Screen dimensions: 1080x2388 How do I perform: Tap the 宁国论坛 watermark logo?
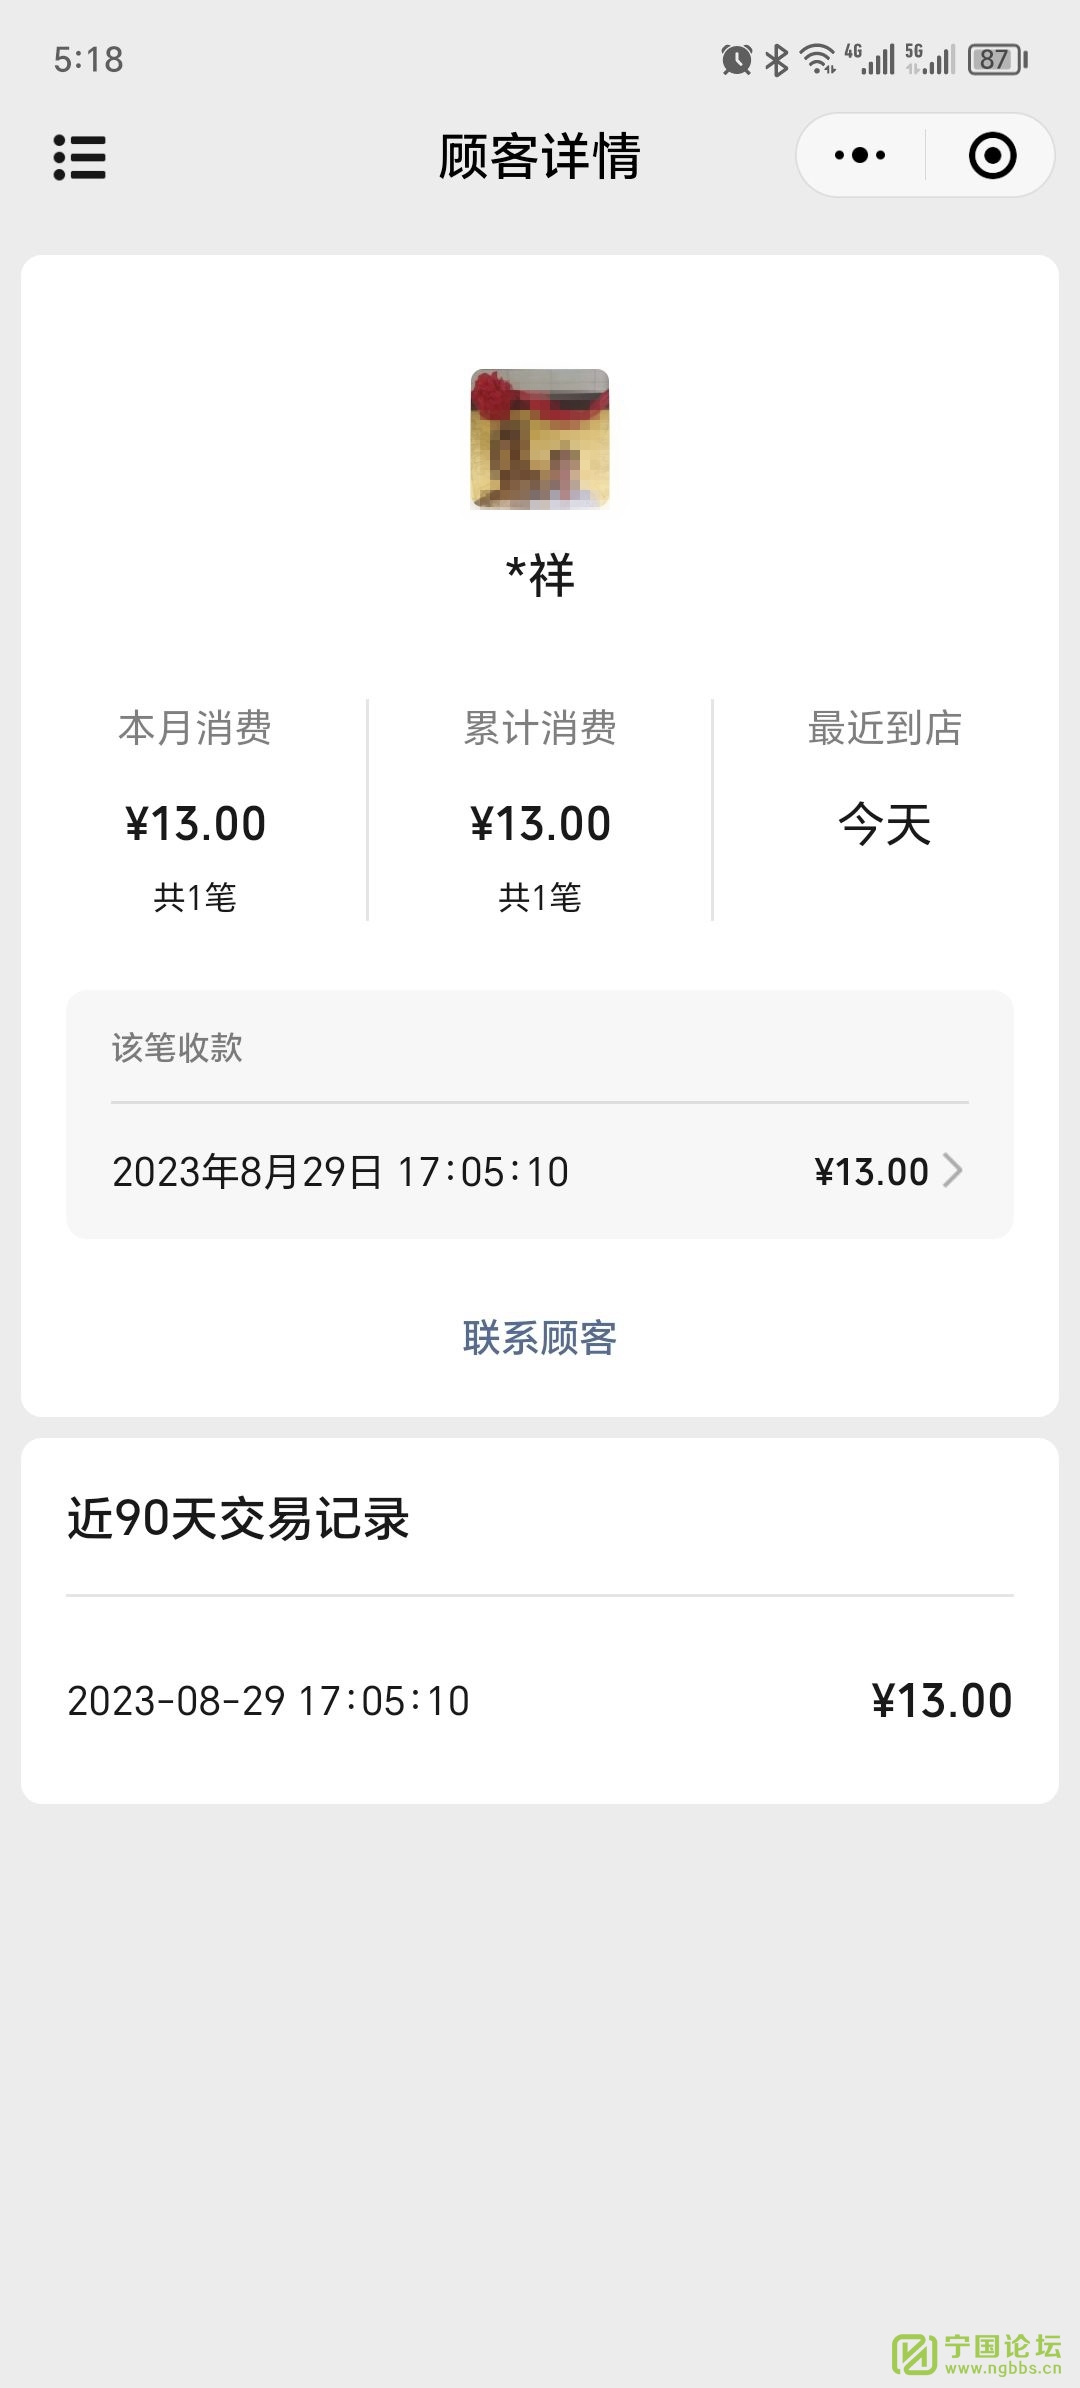[977, 2352]
